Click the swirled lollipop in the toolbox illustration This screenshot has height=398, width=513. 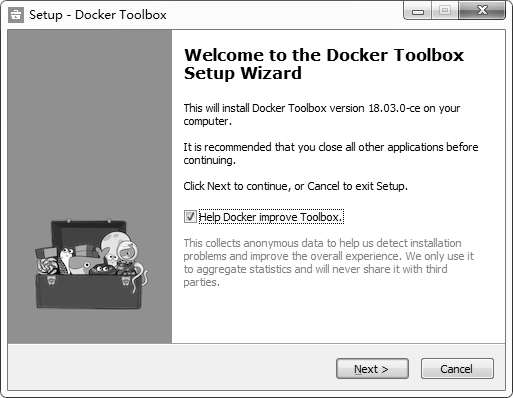point(46,266)
